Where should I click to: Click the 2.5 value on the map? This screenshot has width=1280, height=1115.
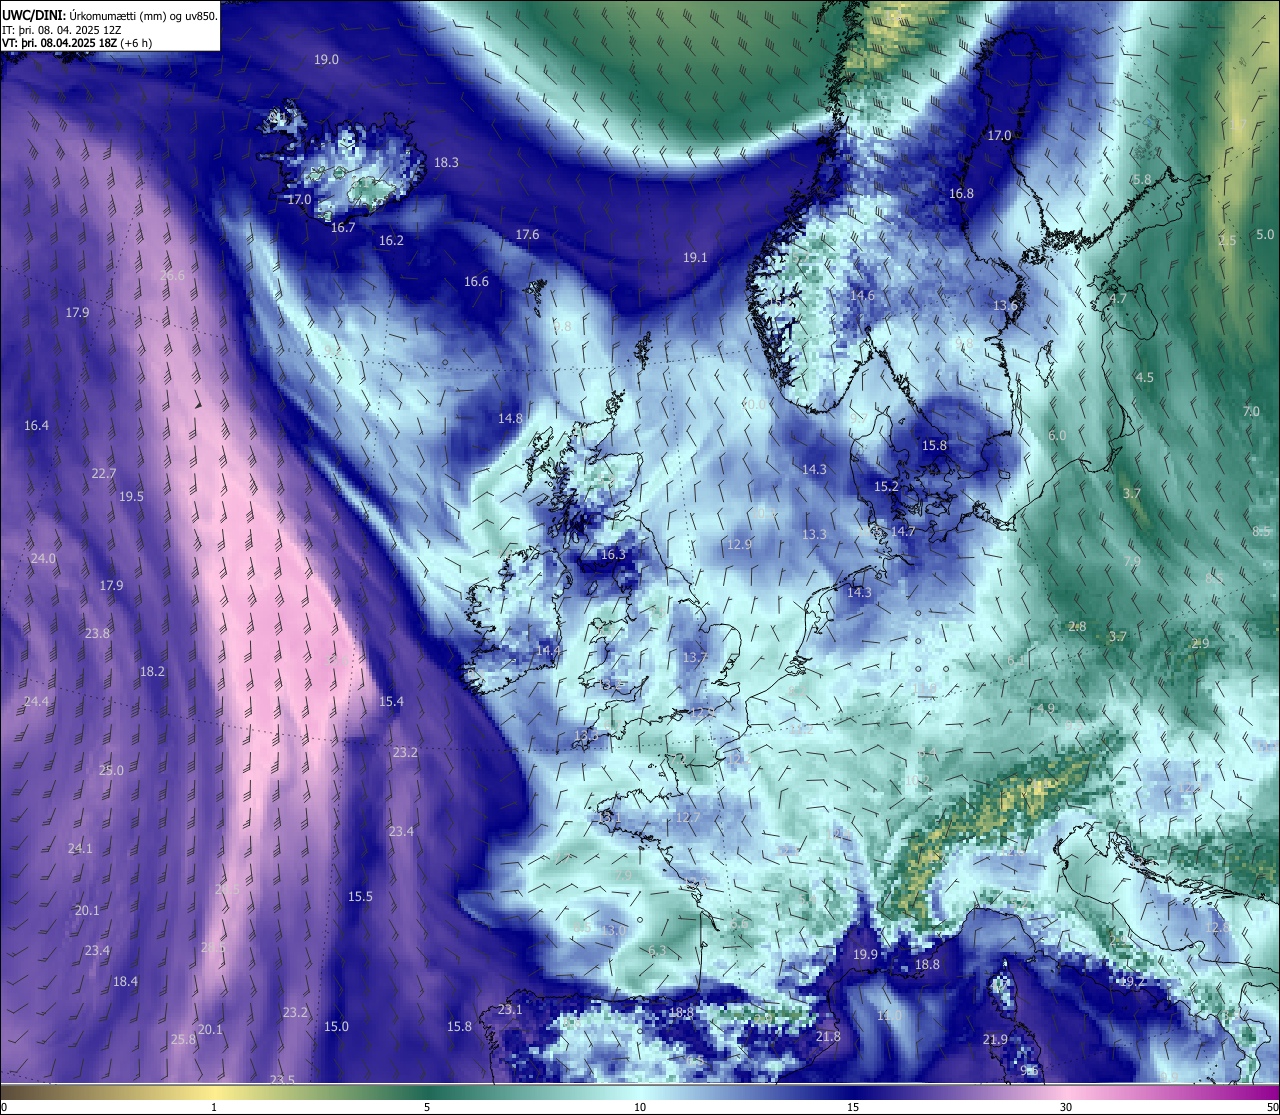click(x=1227, y=241)
